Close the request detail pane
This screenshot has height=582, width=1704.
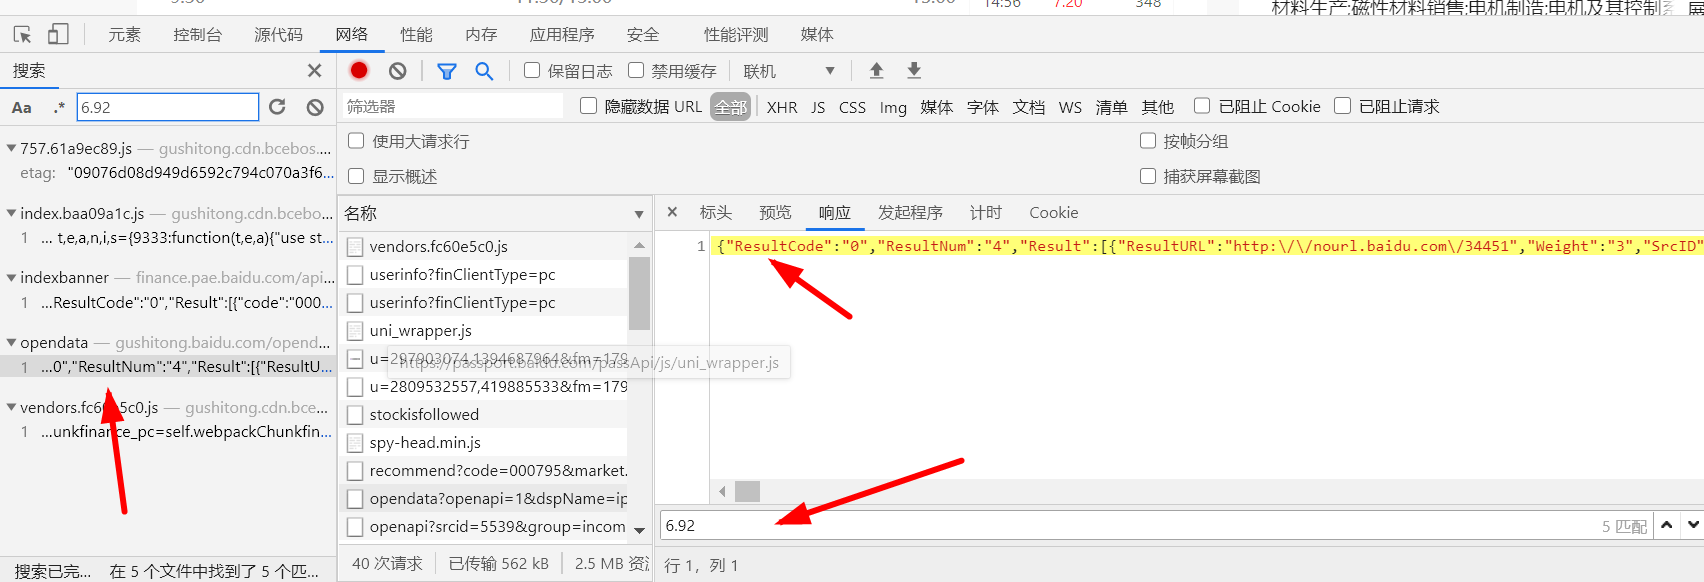click(672, 212)
